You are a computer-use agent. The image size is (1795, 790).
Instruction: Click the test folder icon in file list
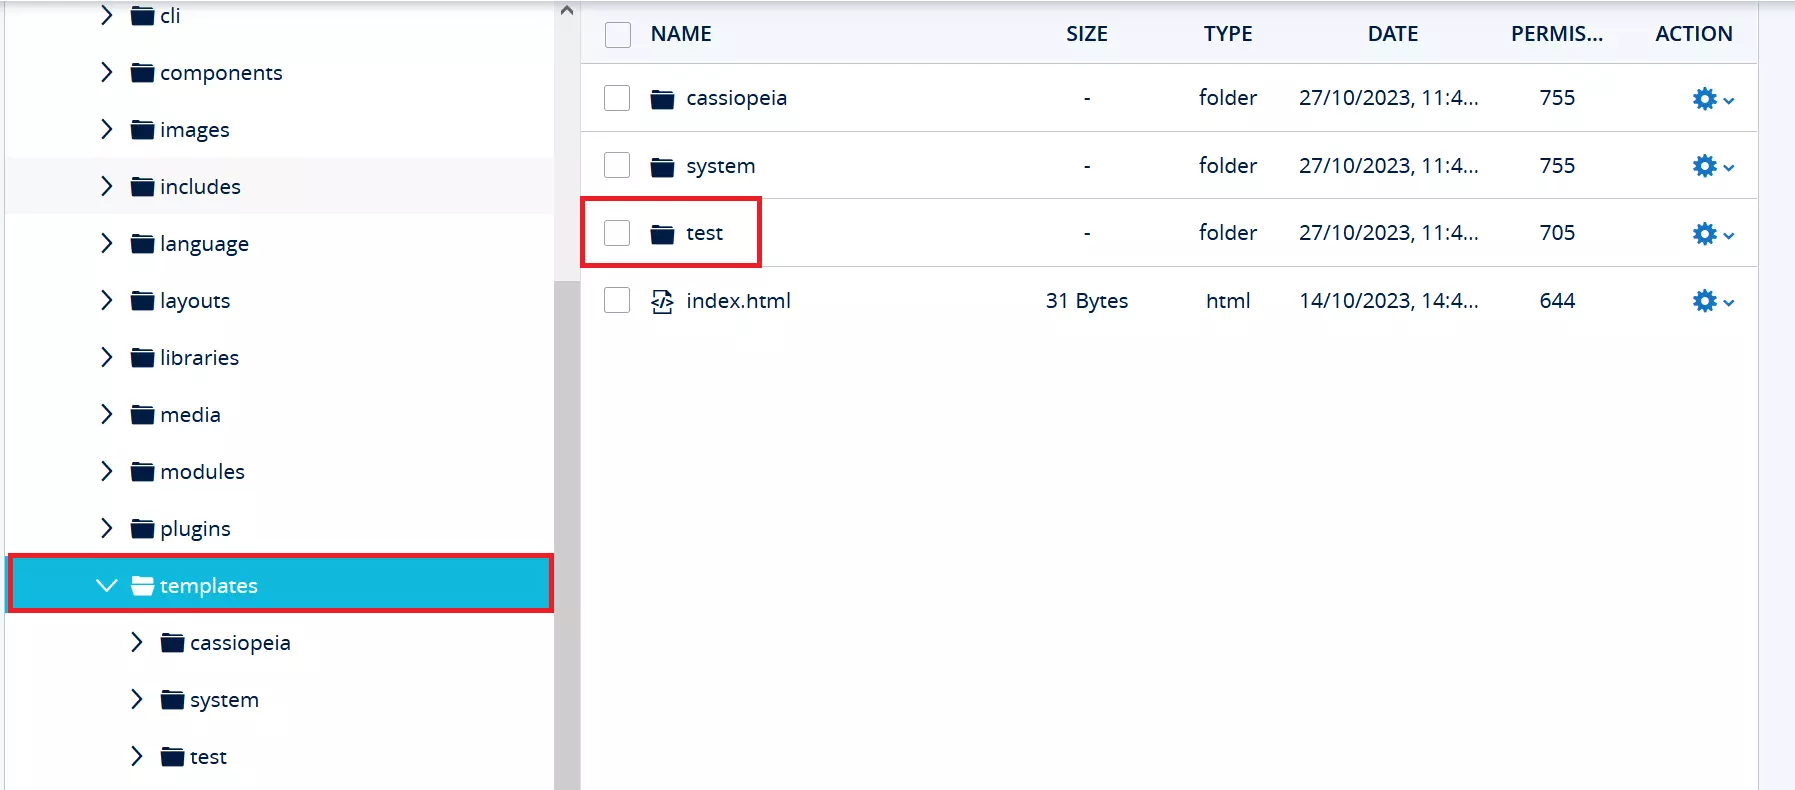tap(662, 234)
